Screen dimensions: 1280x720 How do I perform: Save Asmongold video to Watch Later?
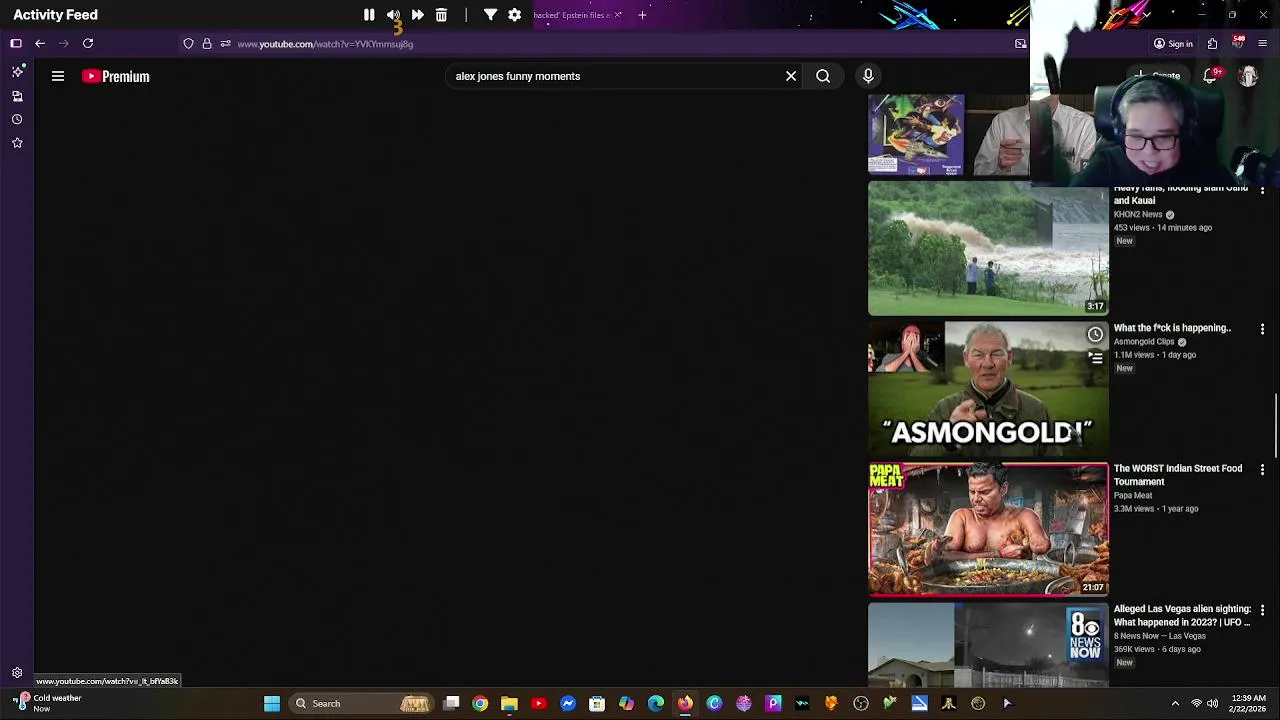[1095, 335]
